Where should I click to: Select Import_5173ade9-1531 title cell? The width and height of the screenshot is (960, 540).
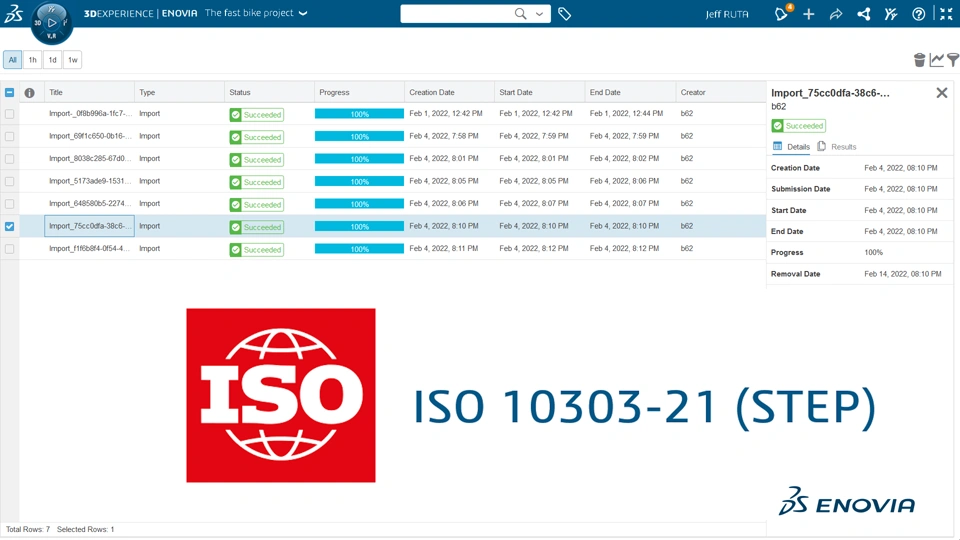click(89, 181)
